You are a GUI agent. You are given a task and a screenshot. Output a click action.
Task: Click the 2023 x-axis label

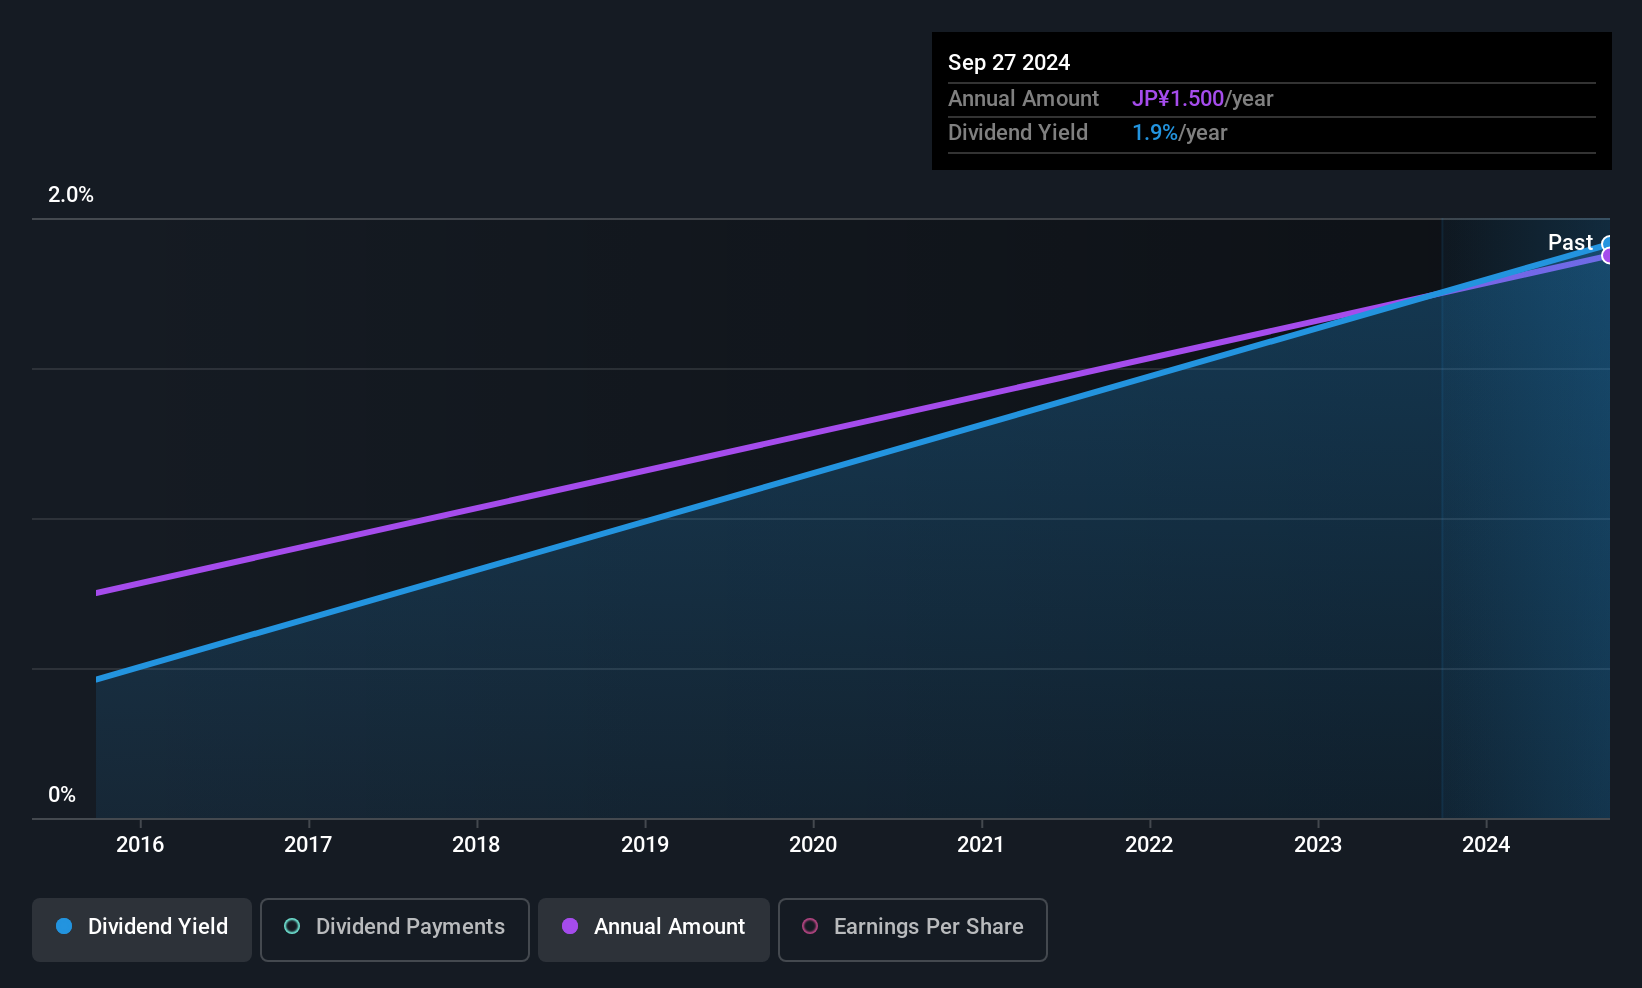click(1318, 845)
